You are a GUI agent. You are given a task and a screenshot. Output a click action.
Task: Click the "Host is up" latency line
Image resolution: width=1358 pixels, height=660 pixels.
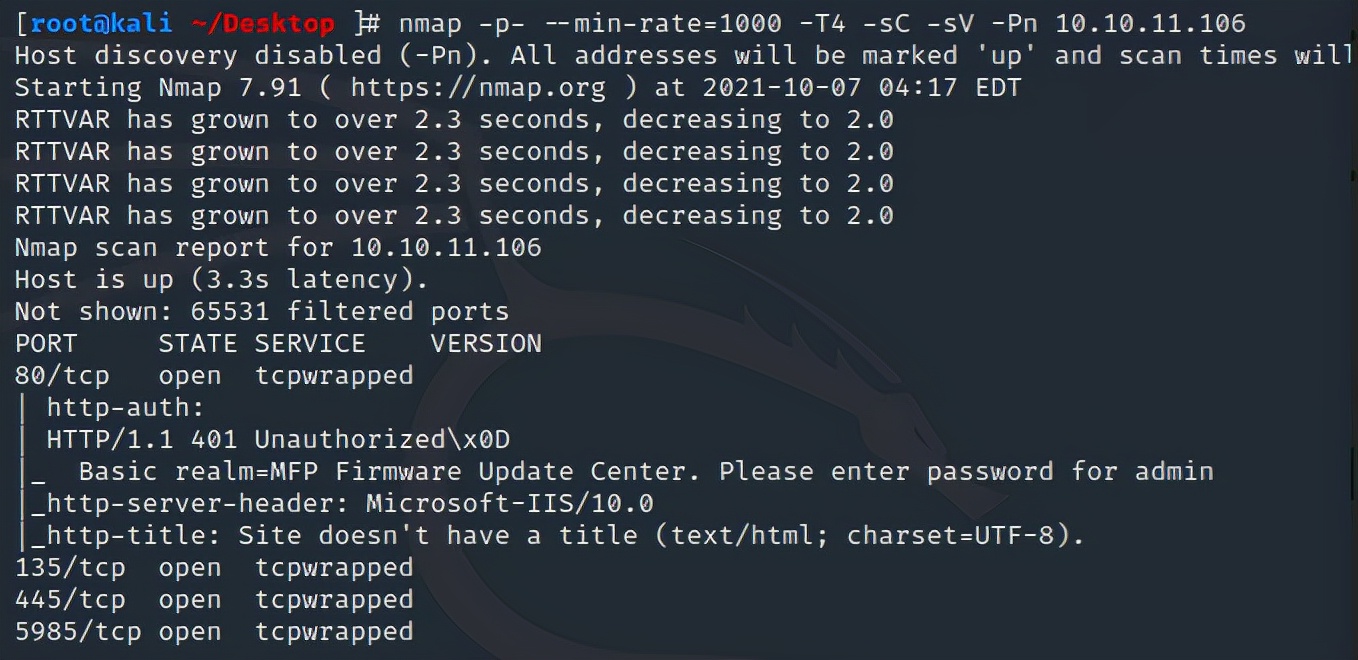[x=222, y=279]
